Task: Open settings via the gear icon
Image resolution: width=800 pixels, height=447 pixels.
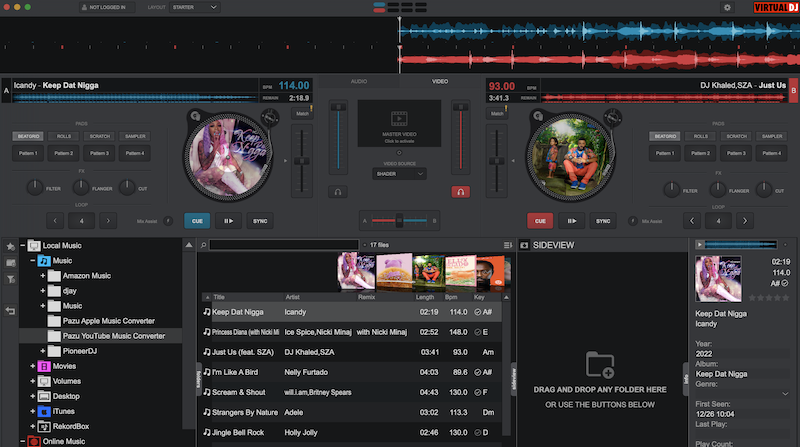Action: (x=727, y=7)
